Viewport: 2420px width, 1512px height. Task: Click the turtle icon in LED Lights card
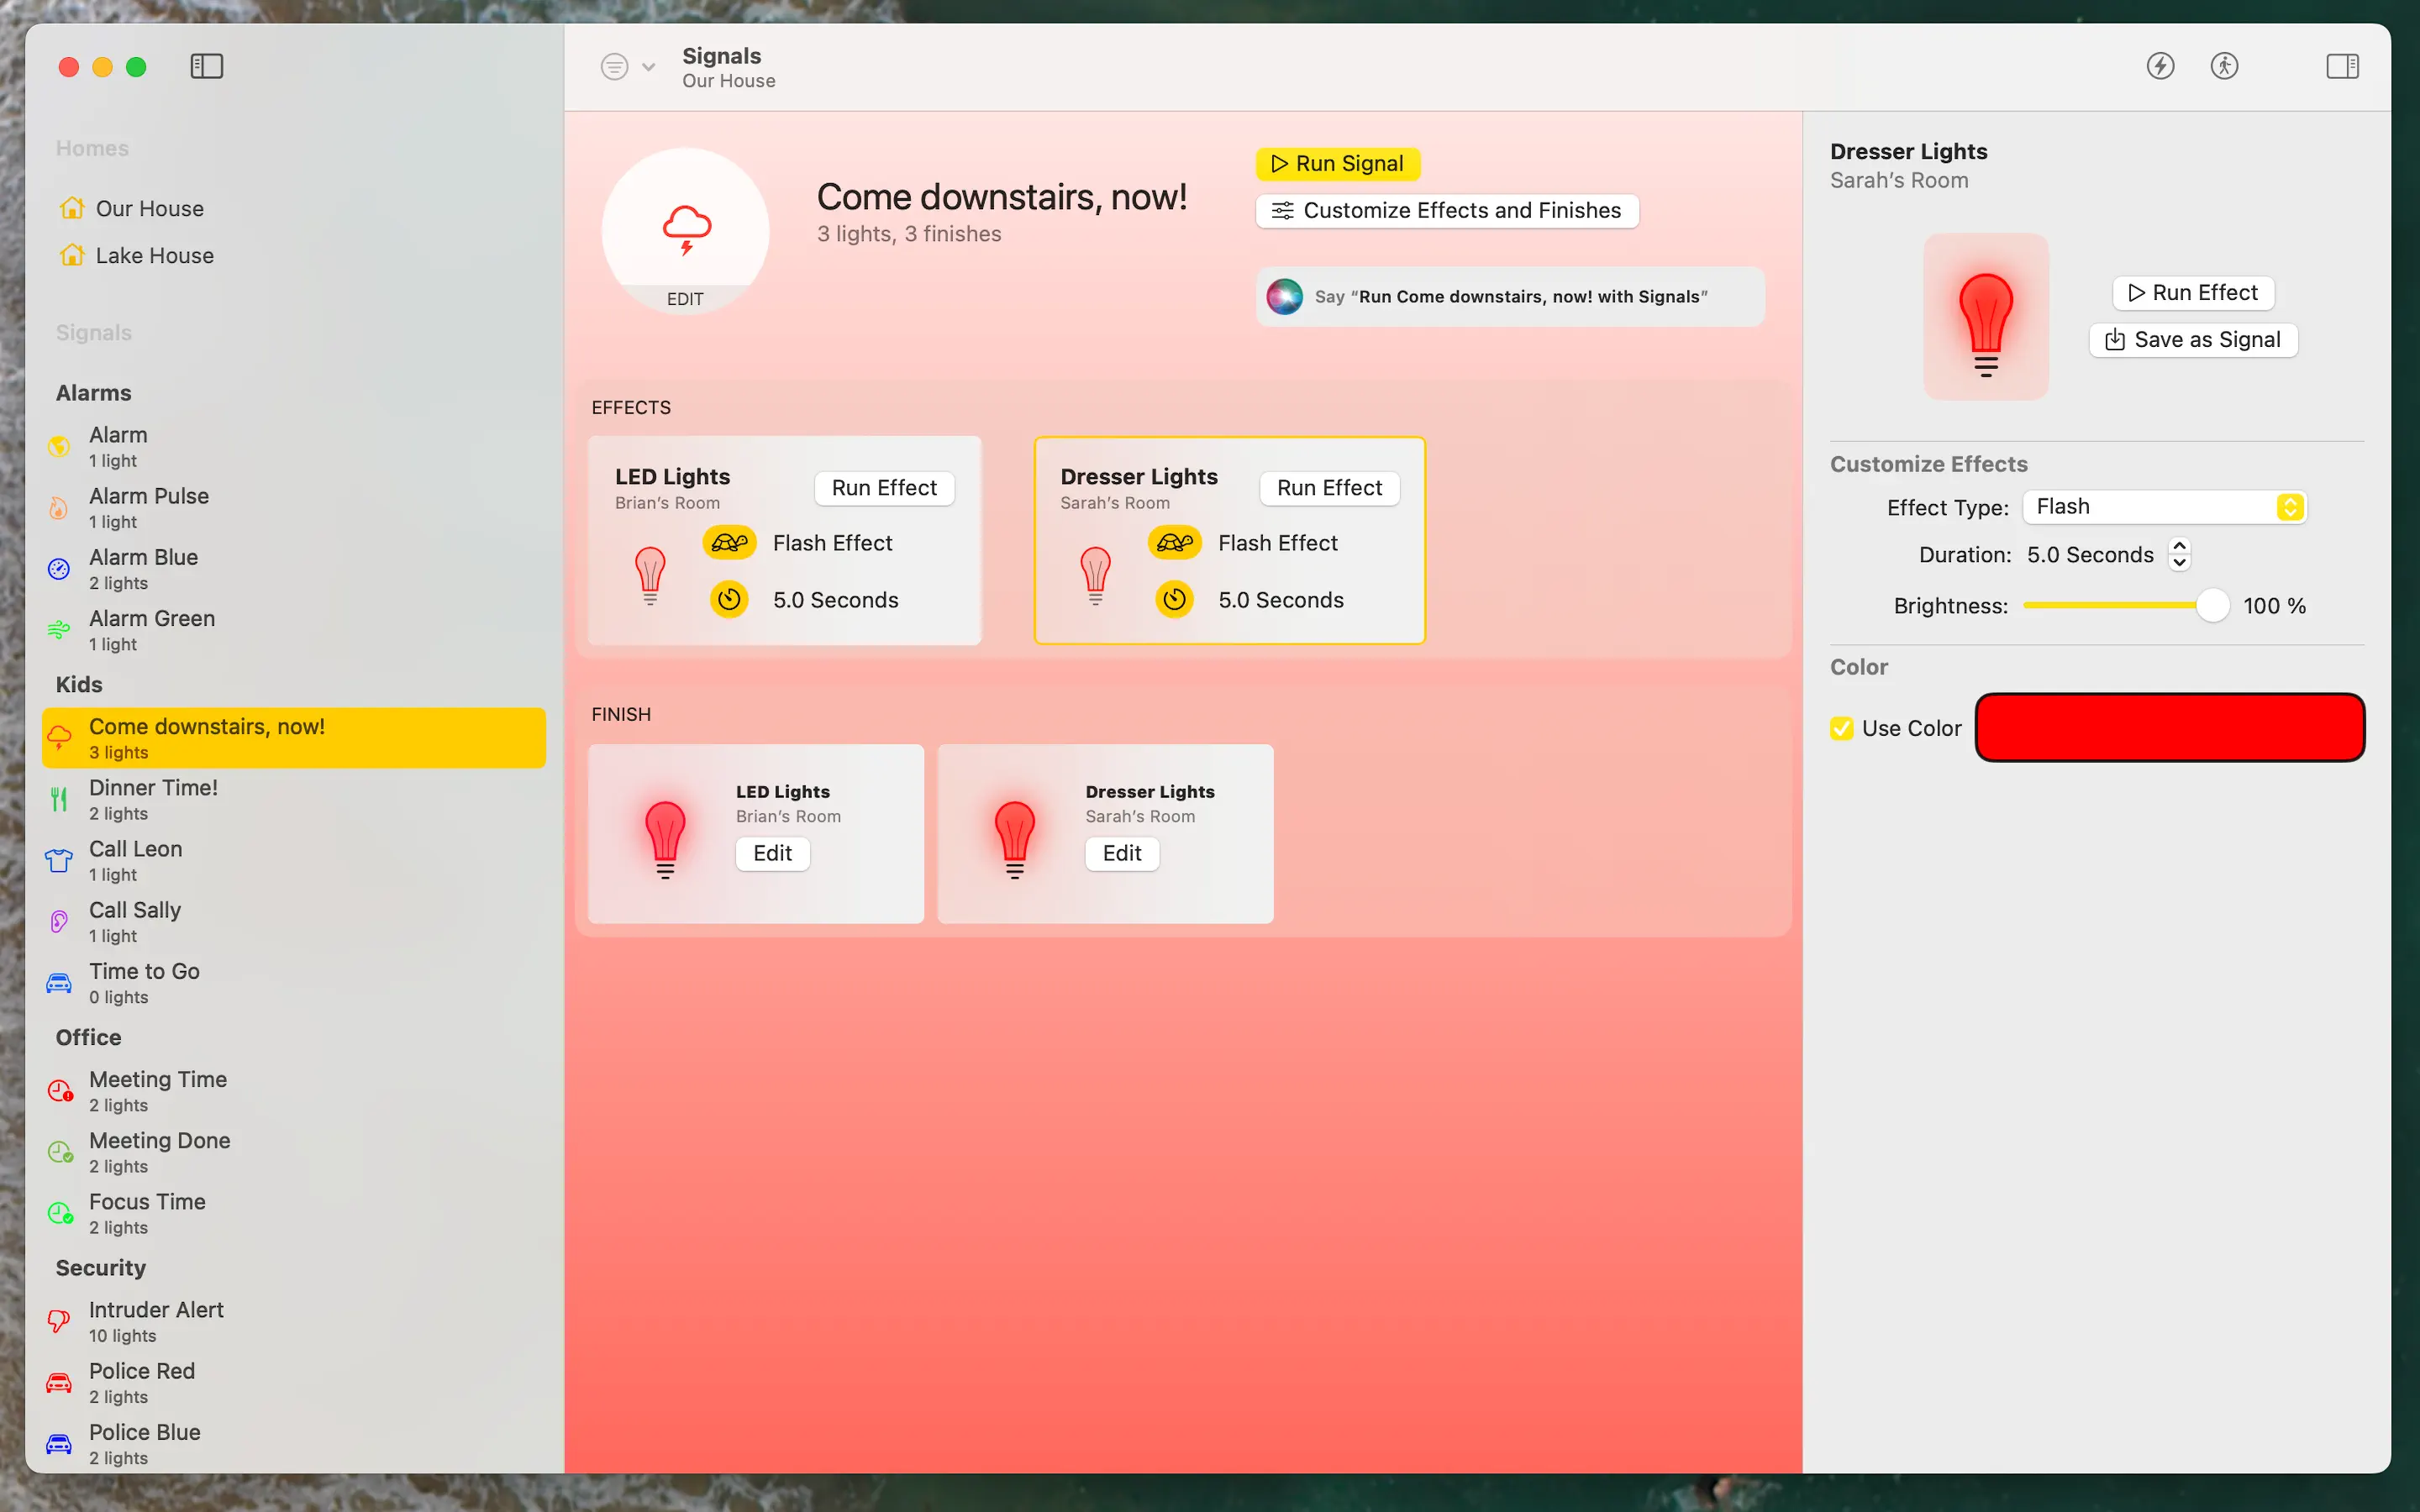click(x=729, y=543)
